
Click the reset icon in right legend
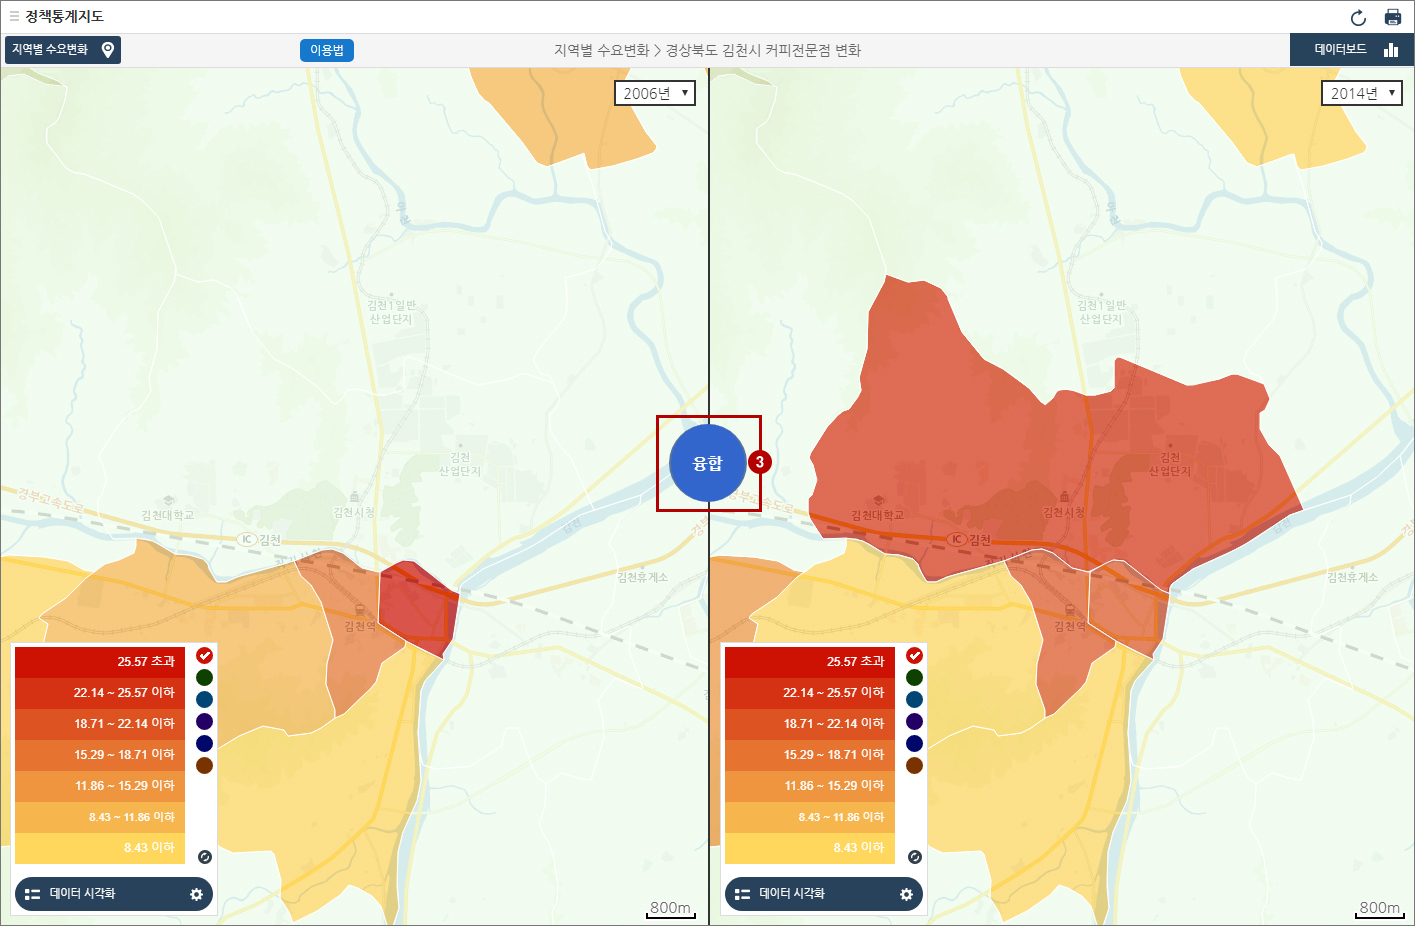point(914,857)
